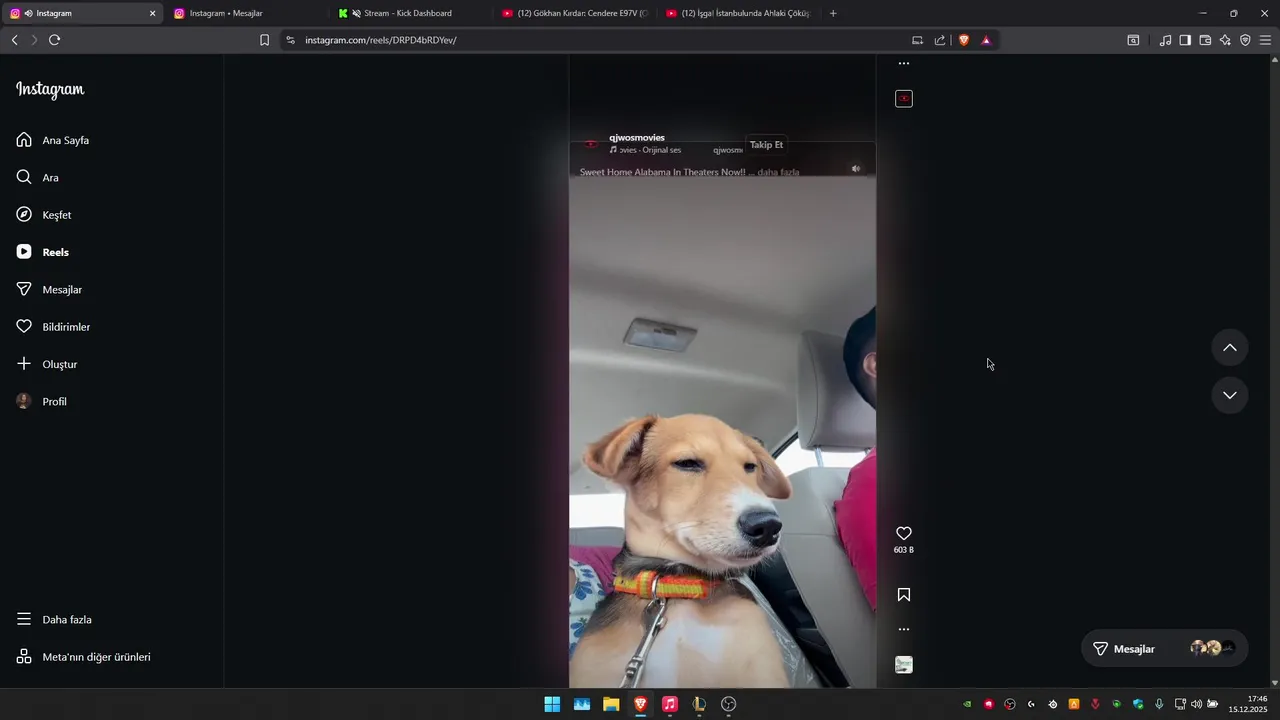1280x720 pixels.
Task: Go to Keşfet explore page
Action: (45, 215)
